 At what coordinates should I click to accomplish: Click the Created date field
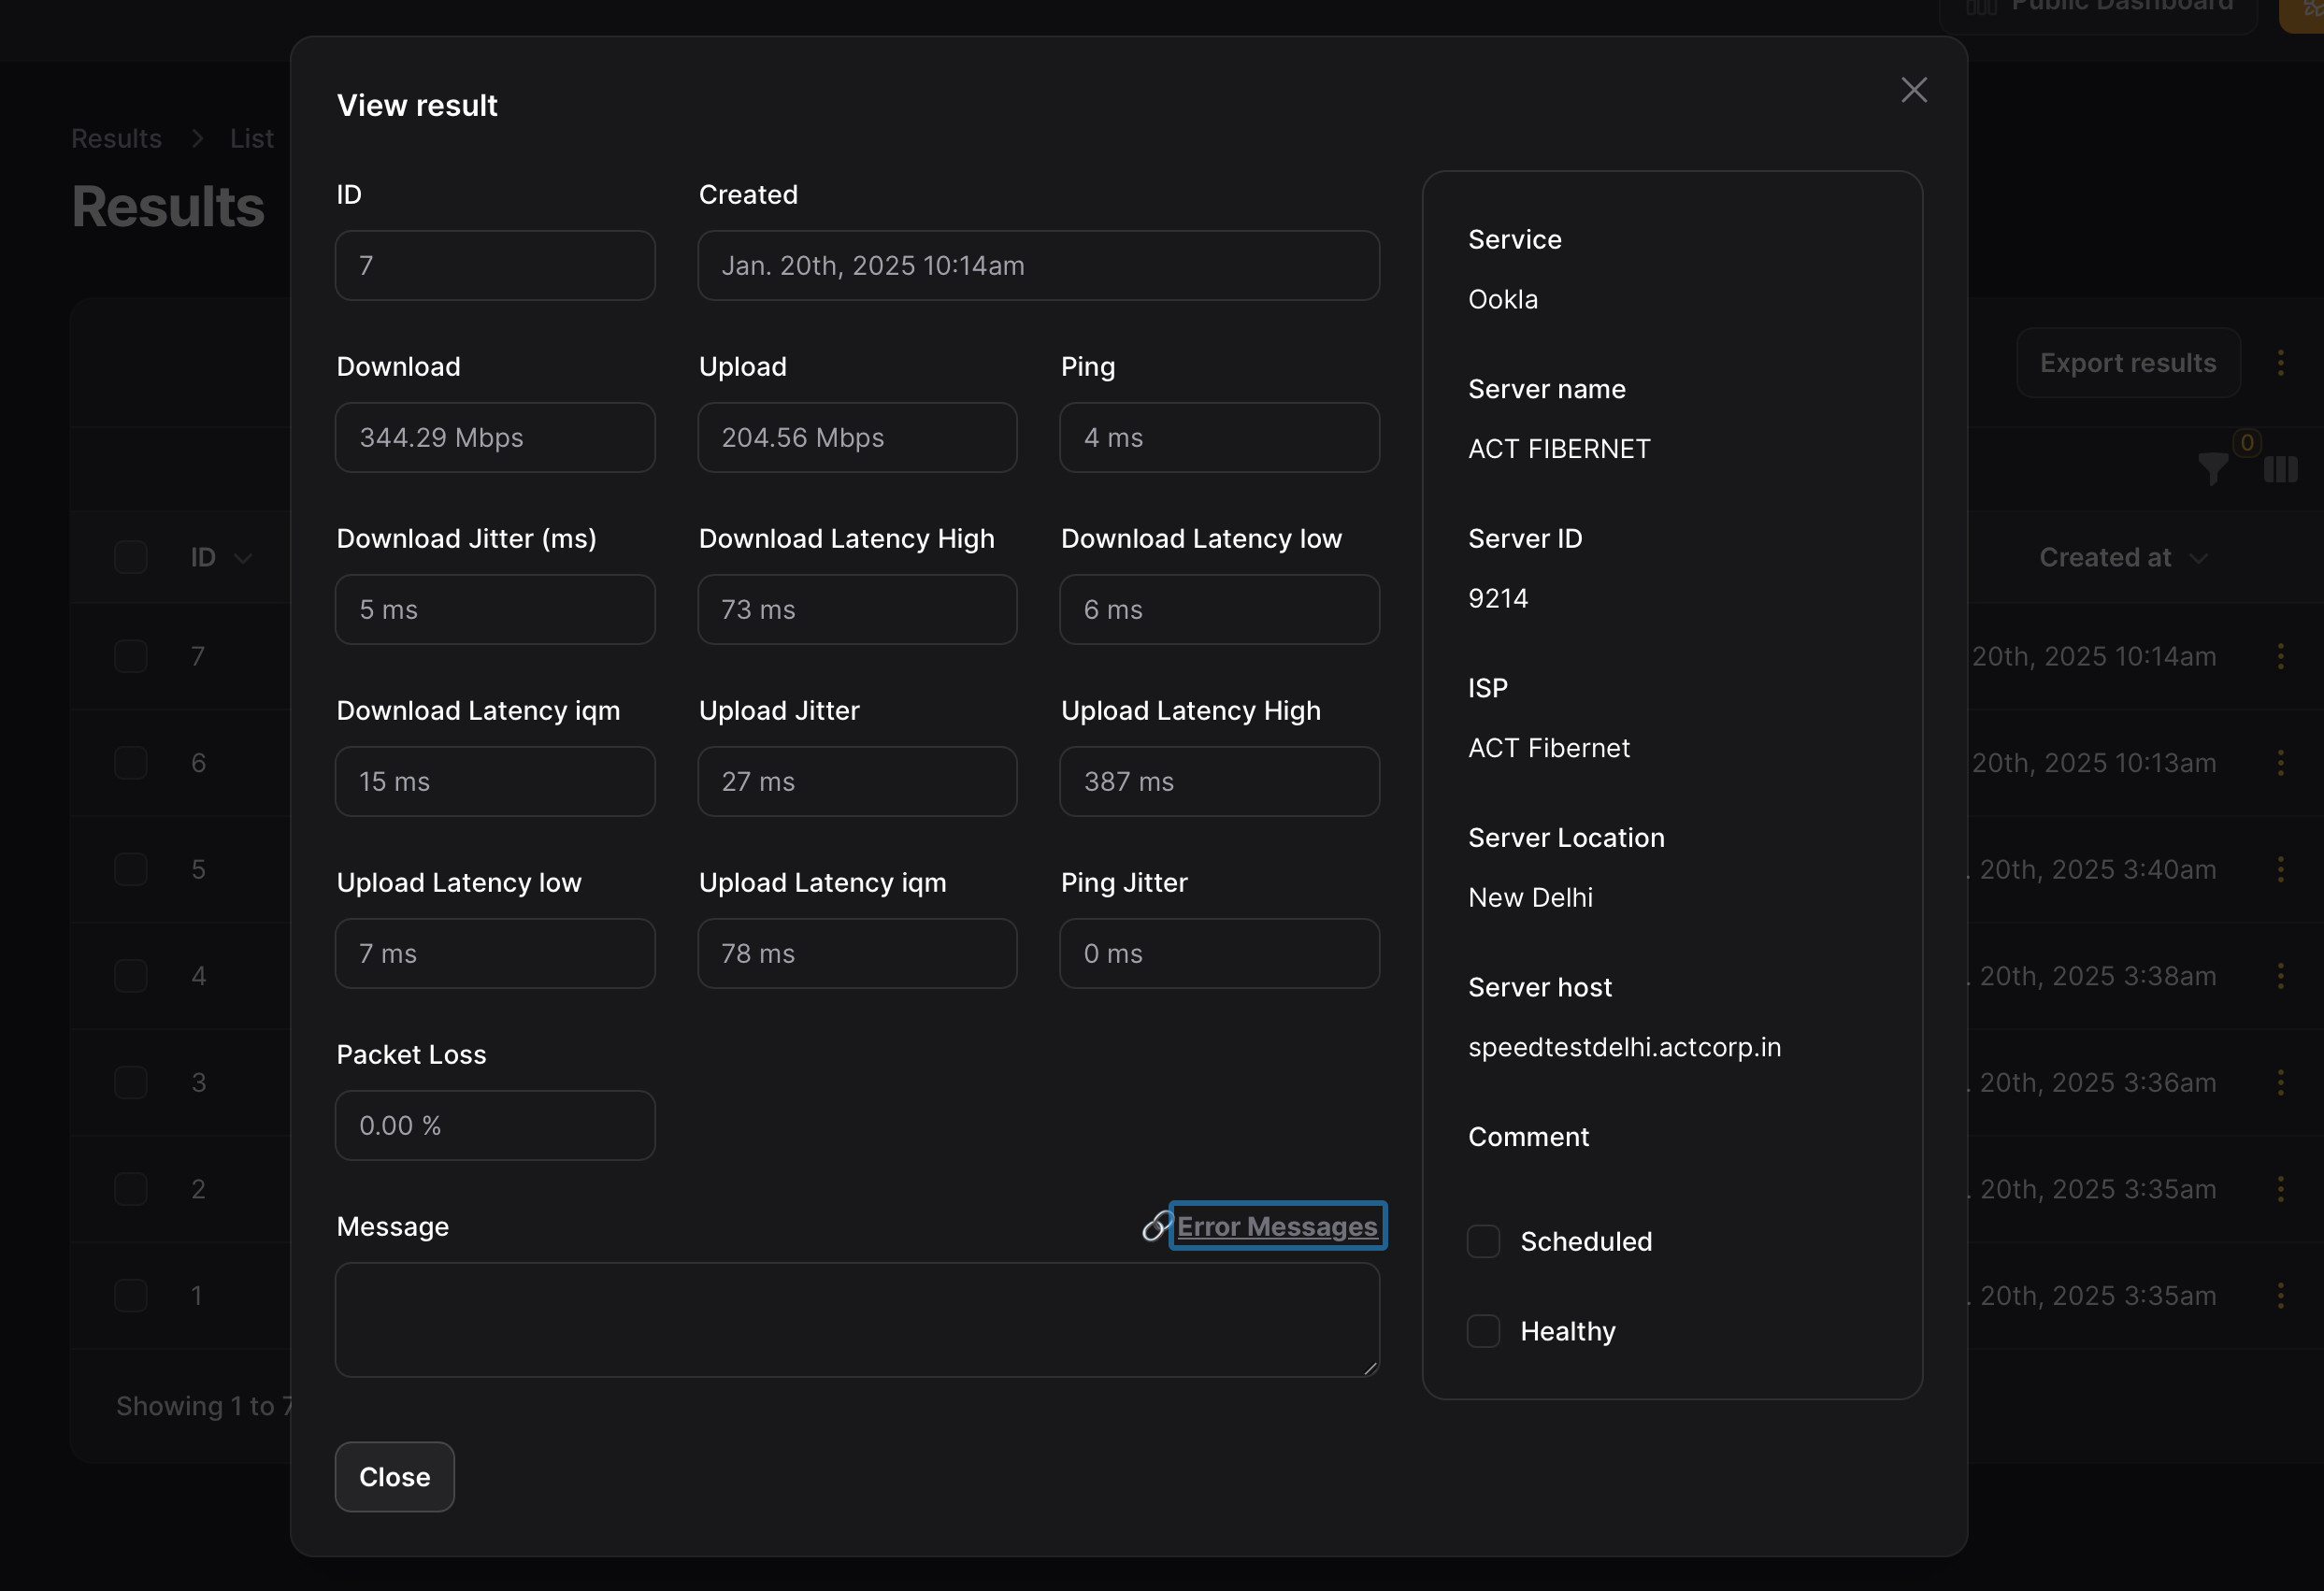(x=1038, y=265)
